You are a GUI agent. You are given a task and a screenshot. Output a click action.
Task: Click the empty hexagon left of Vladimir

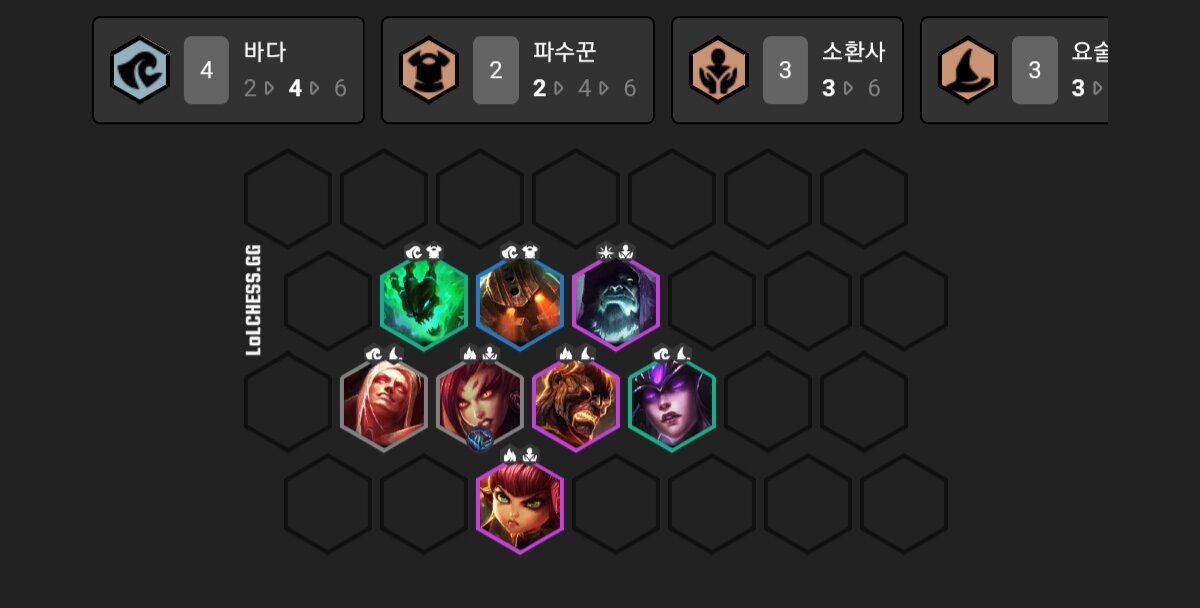(x=288, y=402)
